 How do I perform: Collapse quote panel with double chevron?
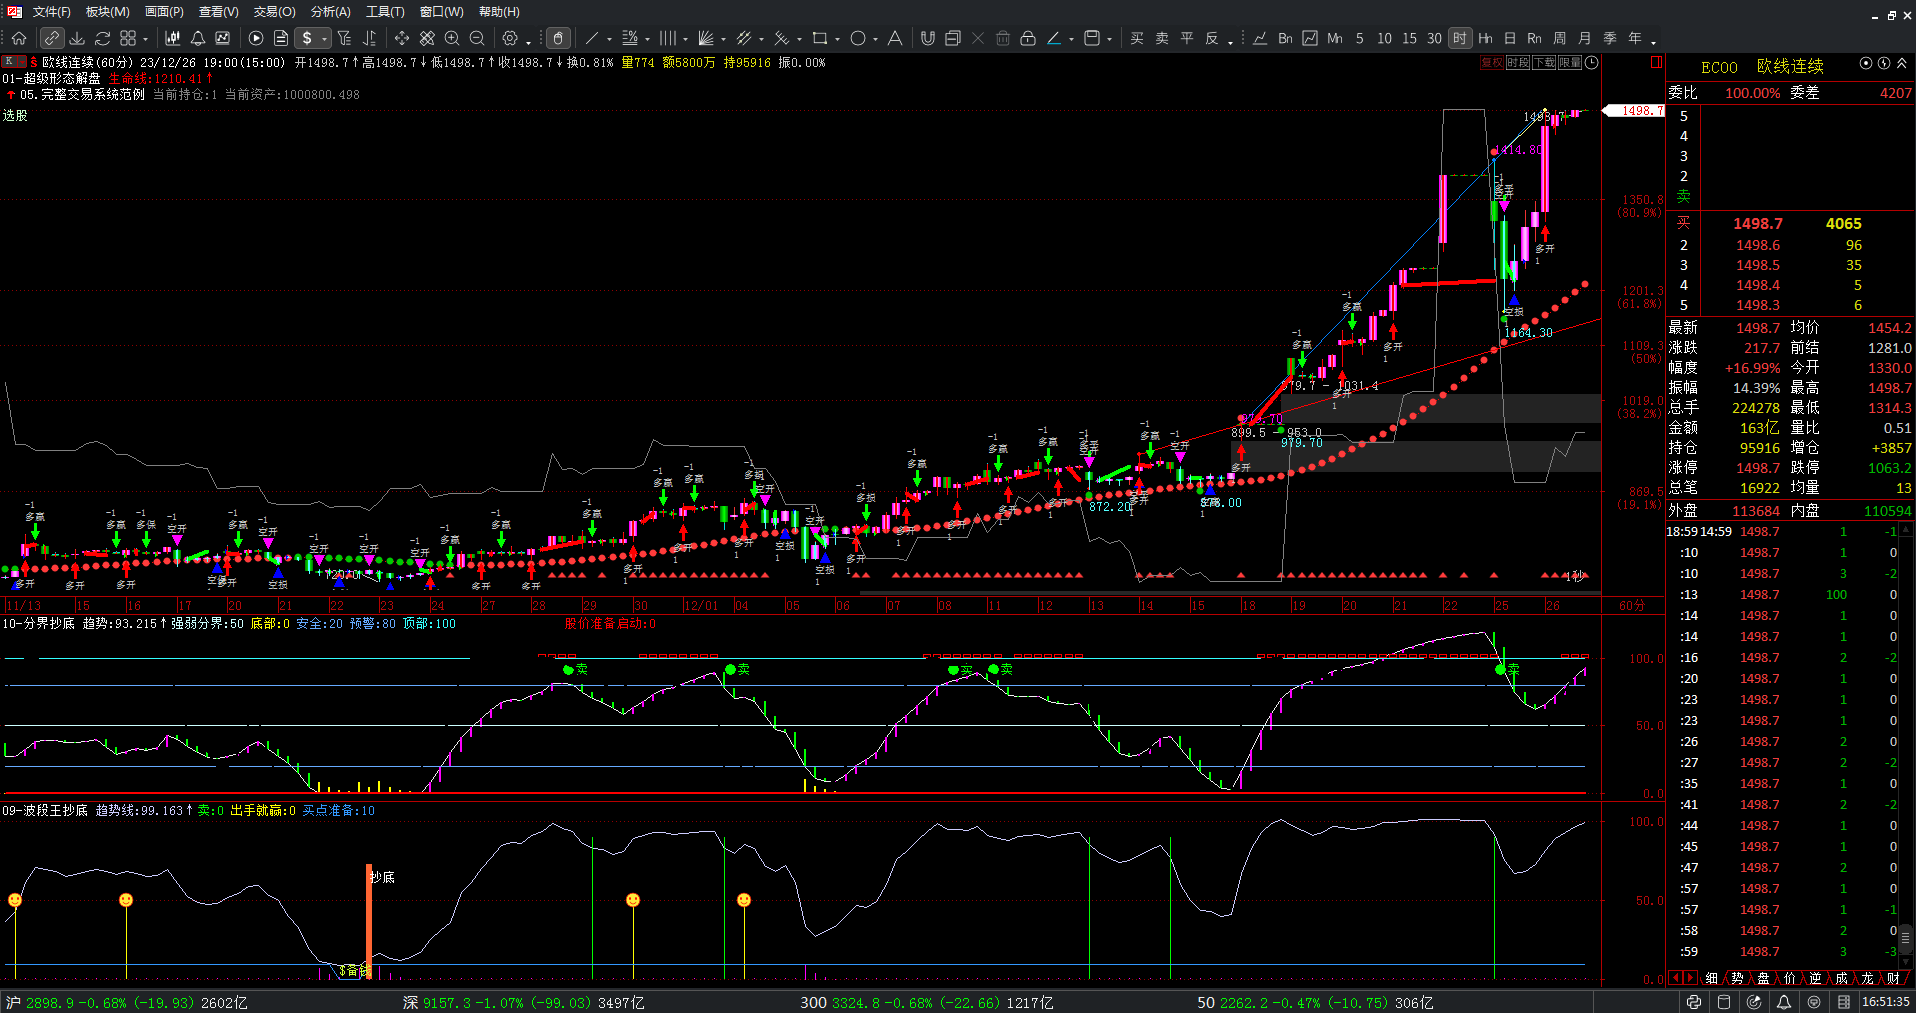[1902, 63]
